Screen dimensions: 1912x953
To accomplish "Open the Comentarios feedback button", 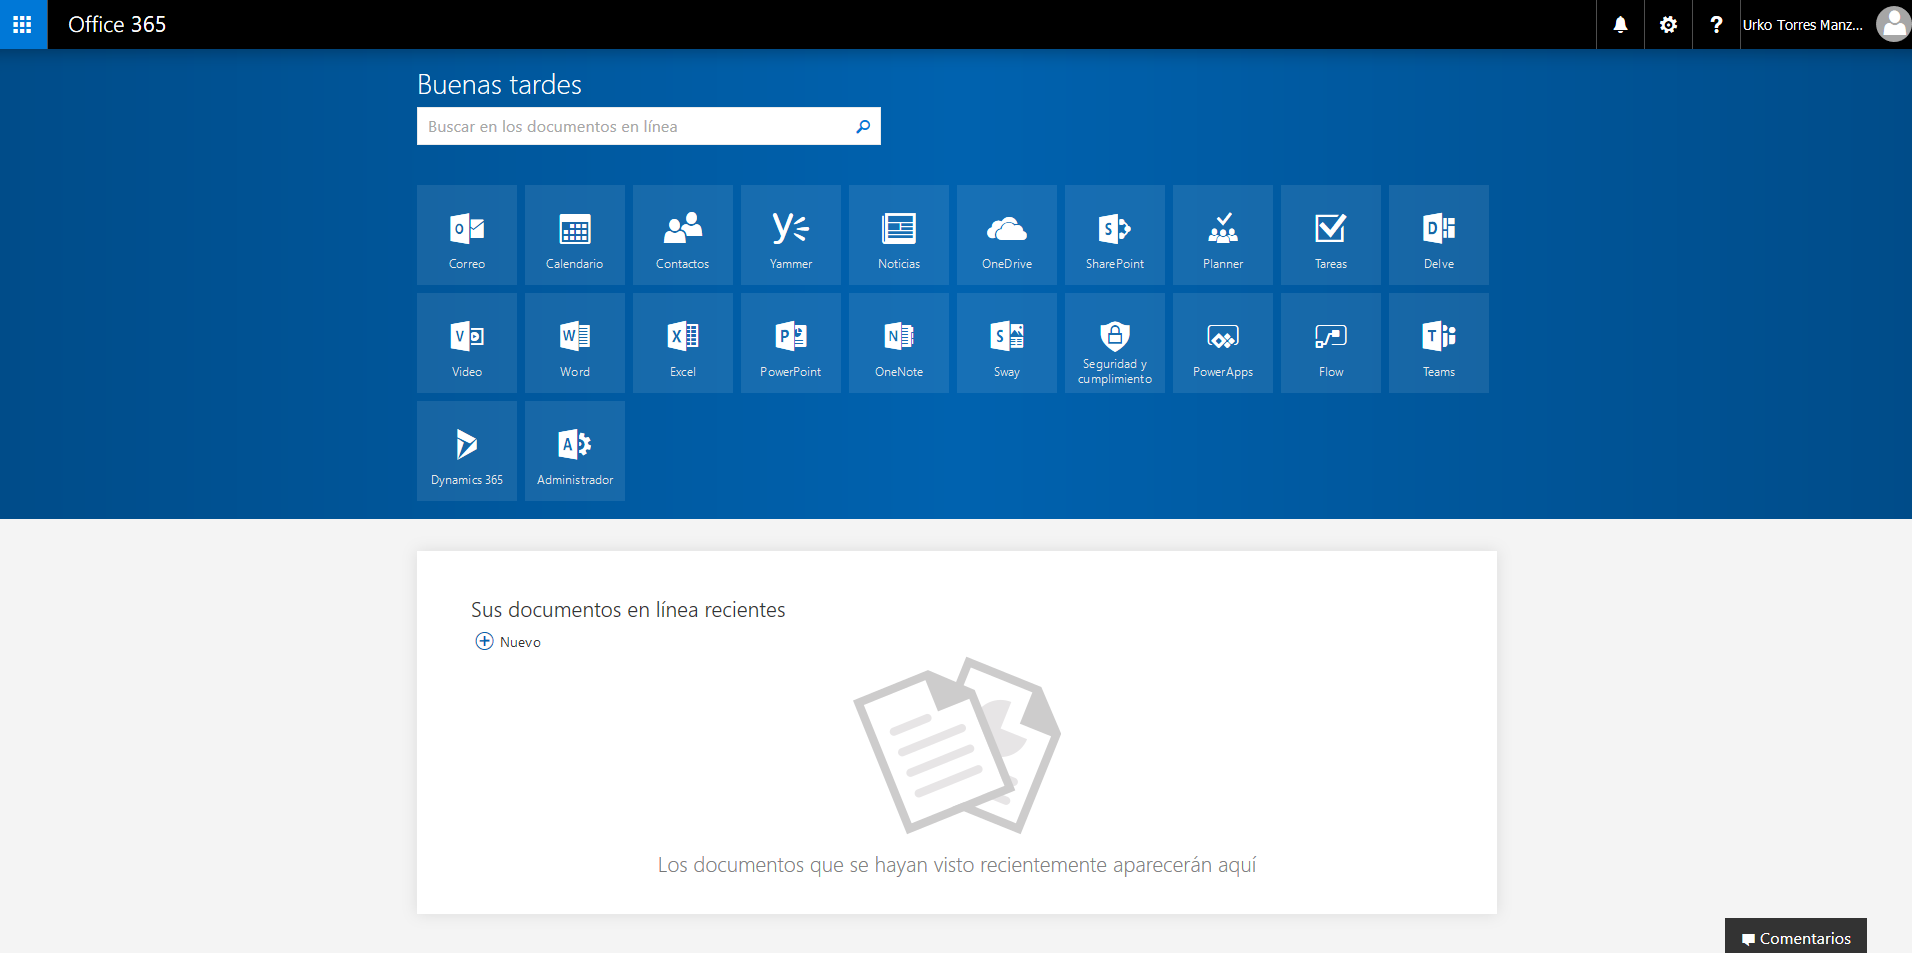I will [1796, 937].
